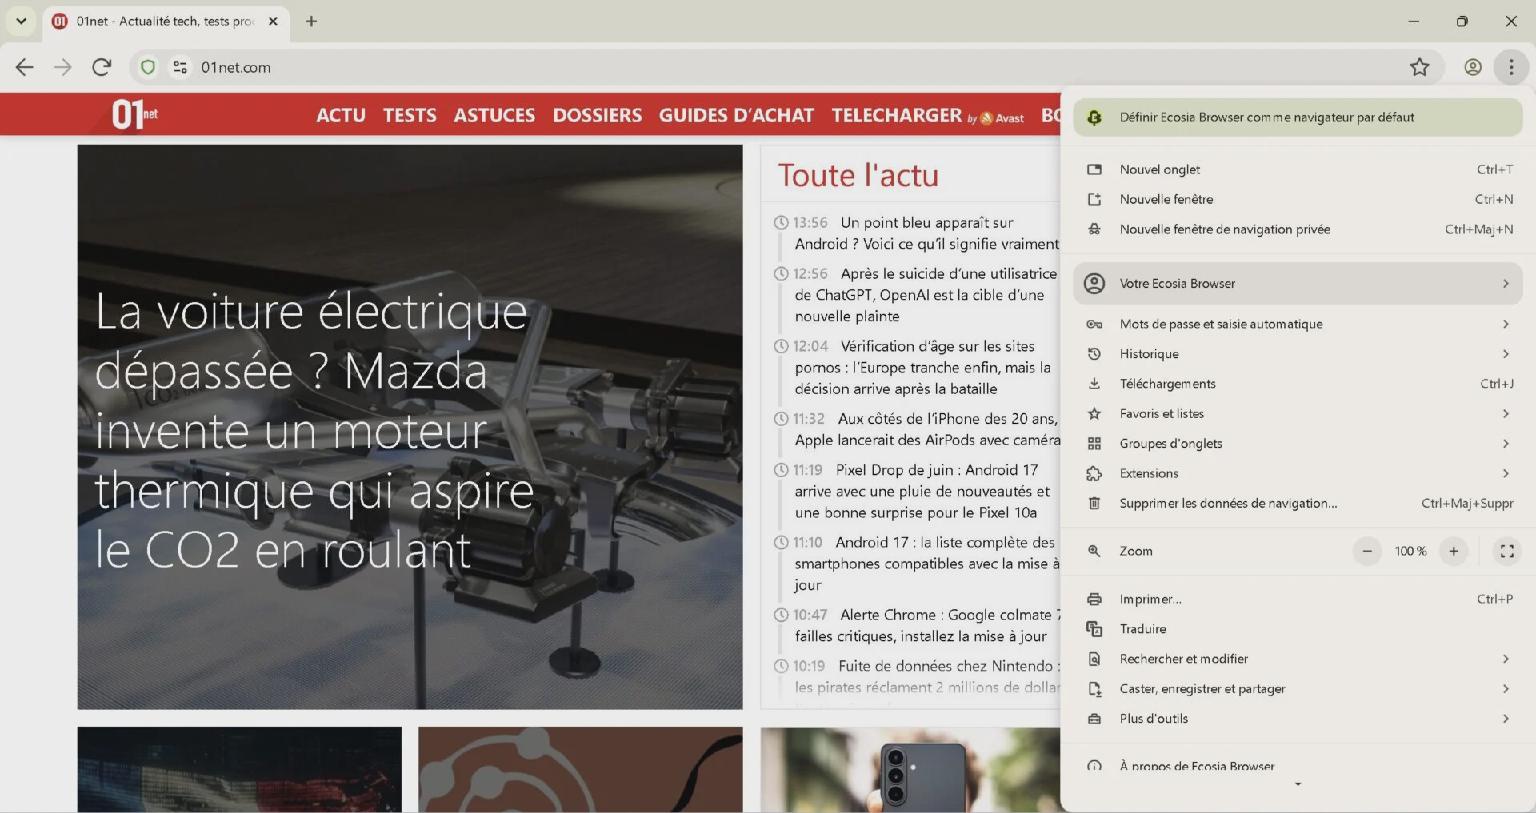
Task: Open the dark flag article thumbnail
Action: click(x=240, y=769)
